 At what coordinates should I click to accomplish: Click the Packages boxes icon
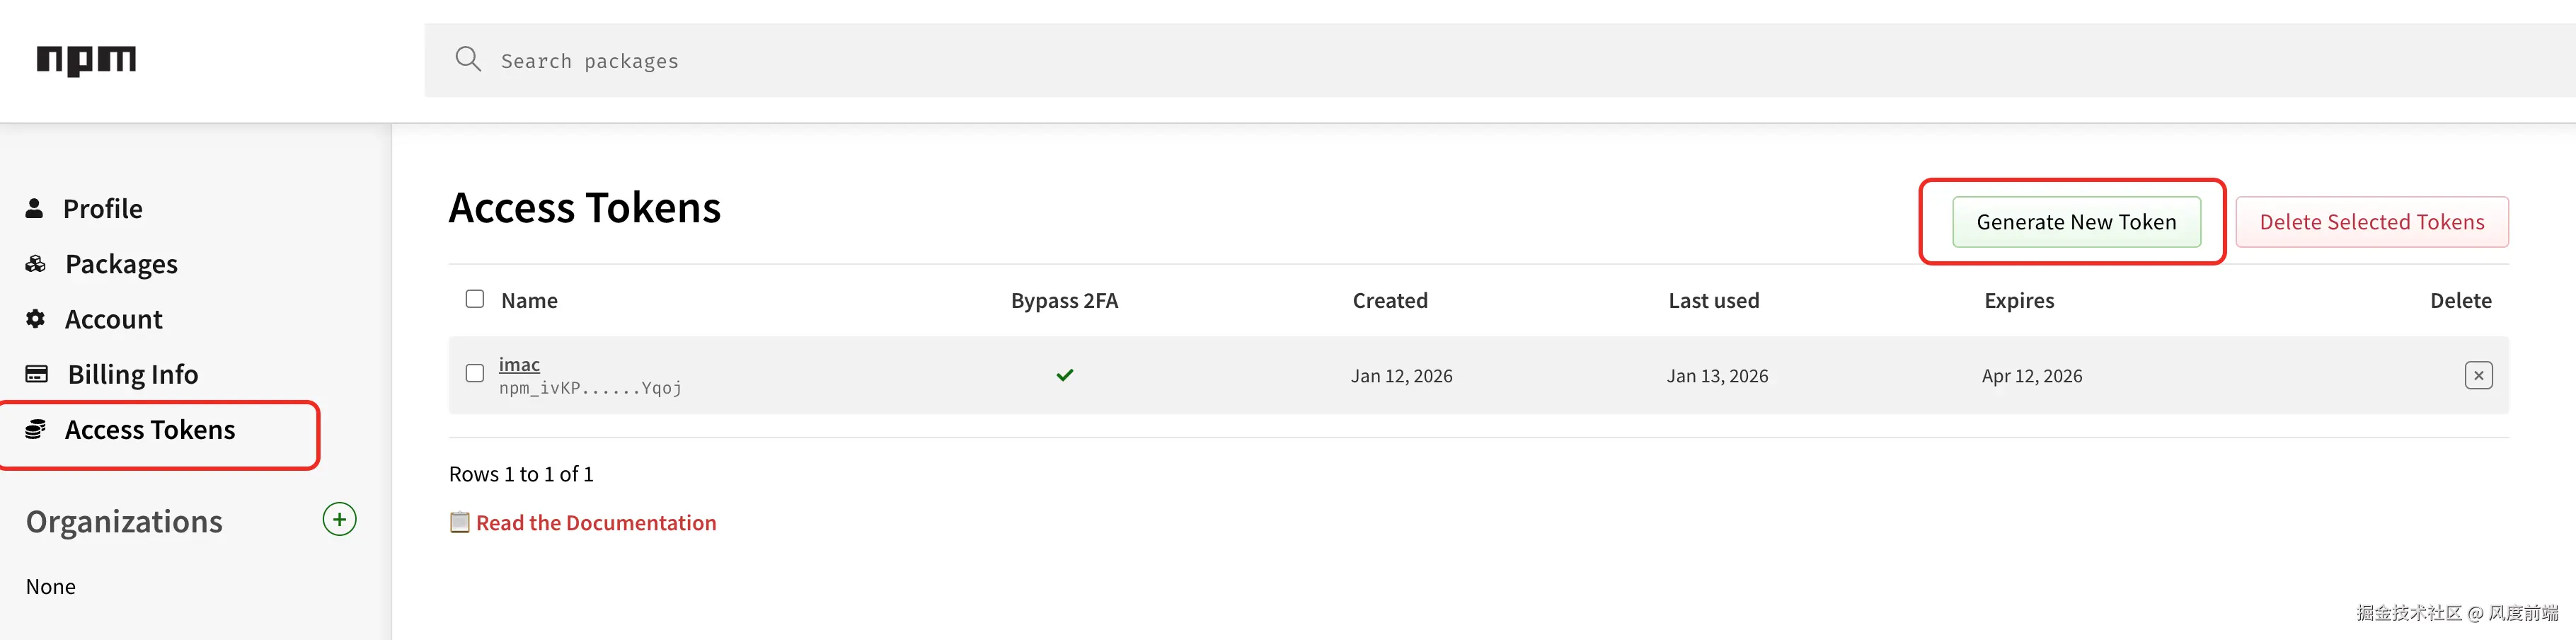(x=36, y=264)
